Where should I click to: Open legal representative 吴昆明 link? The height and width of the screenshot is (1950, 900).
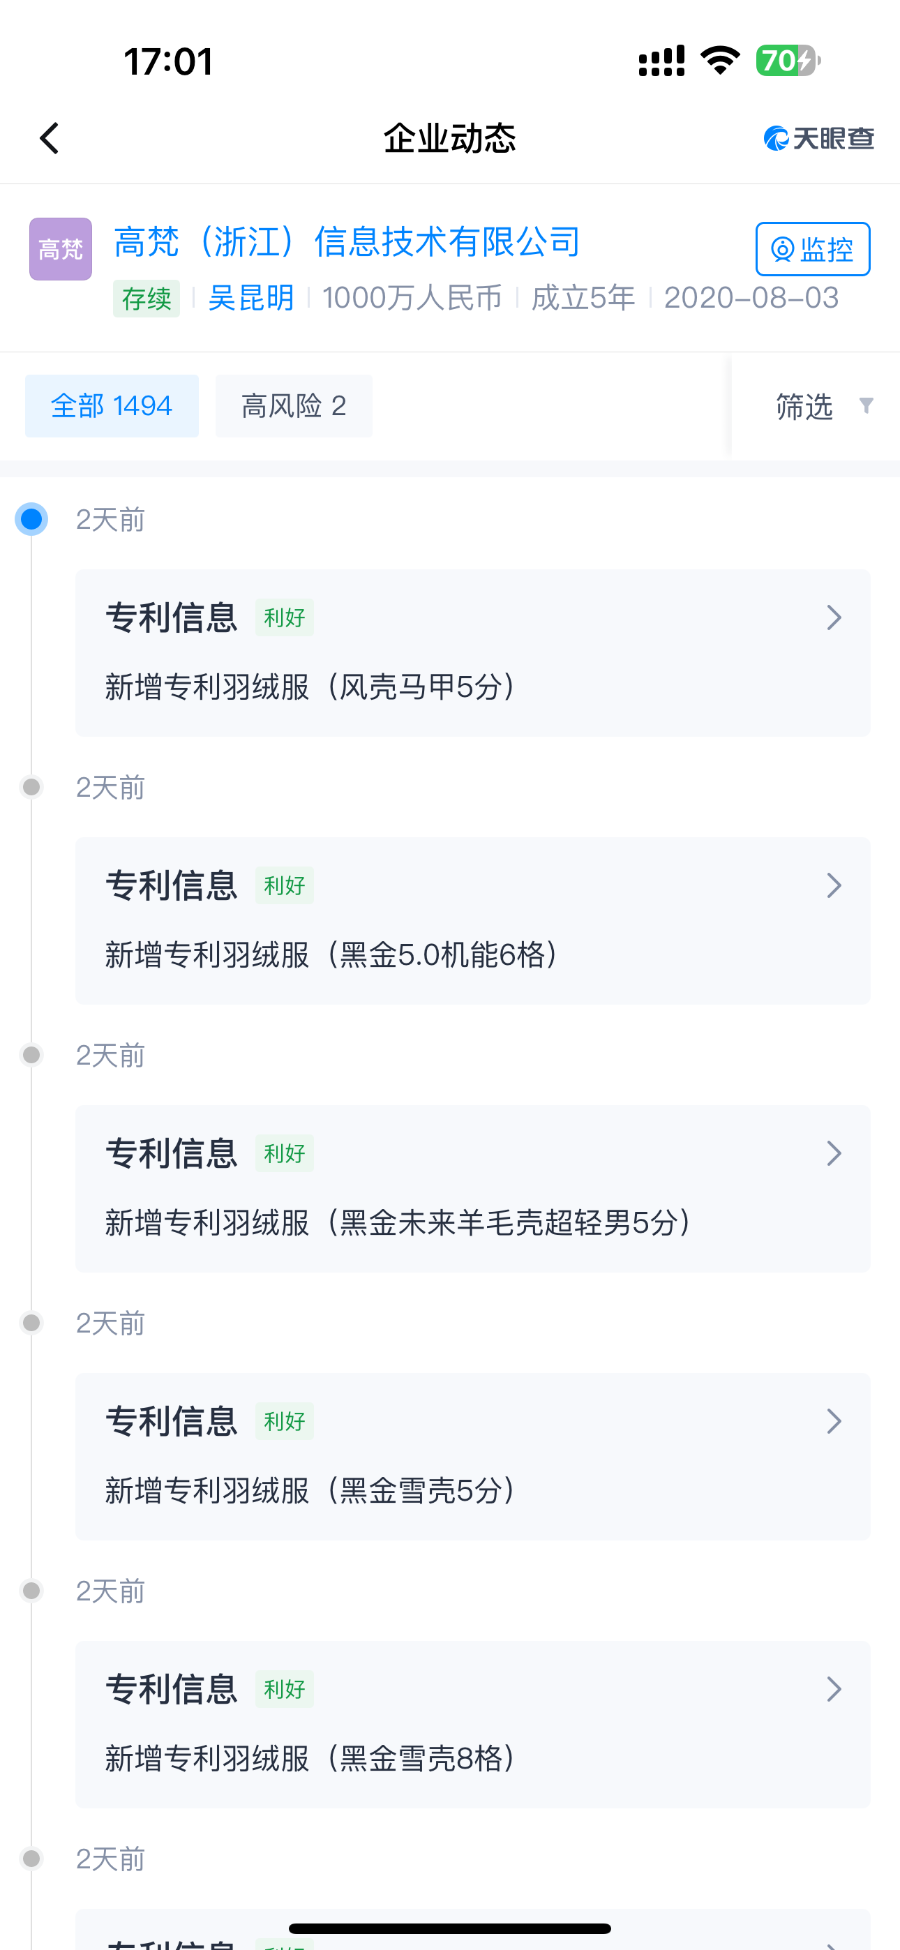click(x=251, y=298)
